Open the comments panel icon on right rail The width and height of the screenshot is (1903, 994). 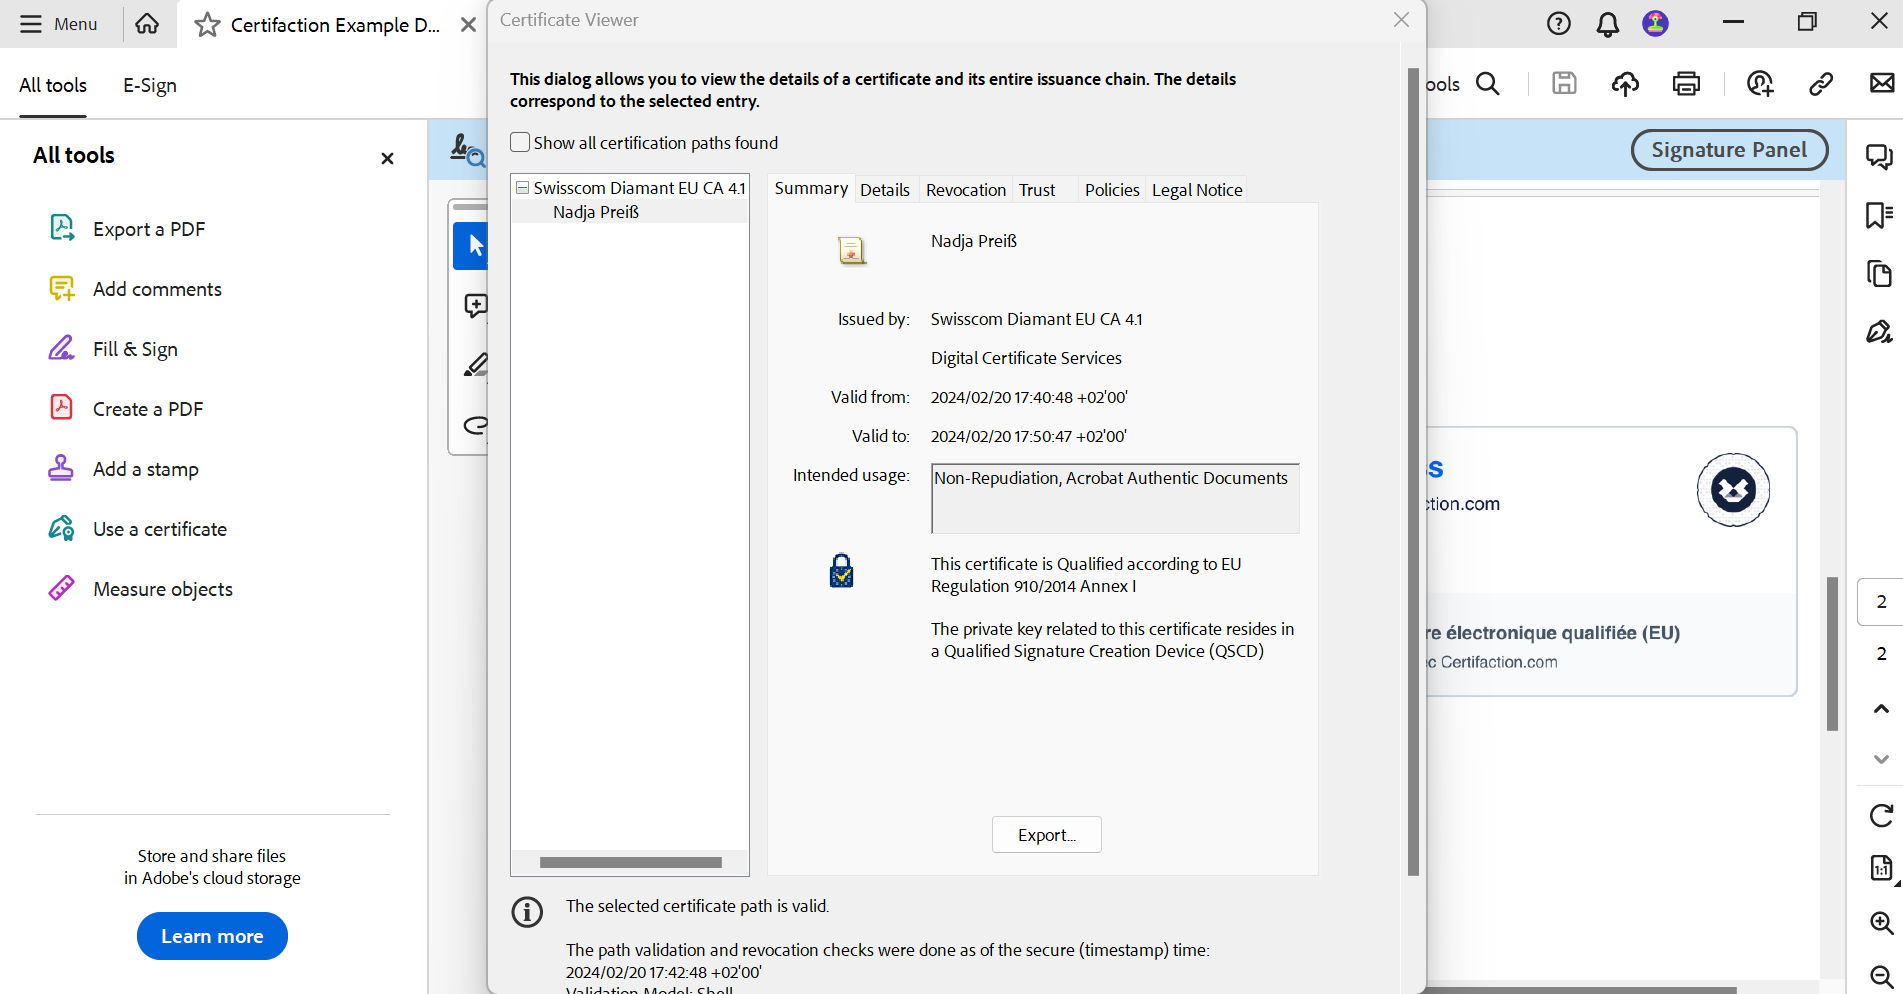pos(1879,157)
